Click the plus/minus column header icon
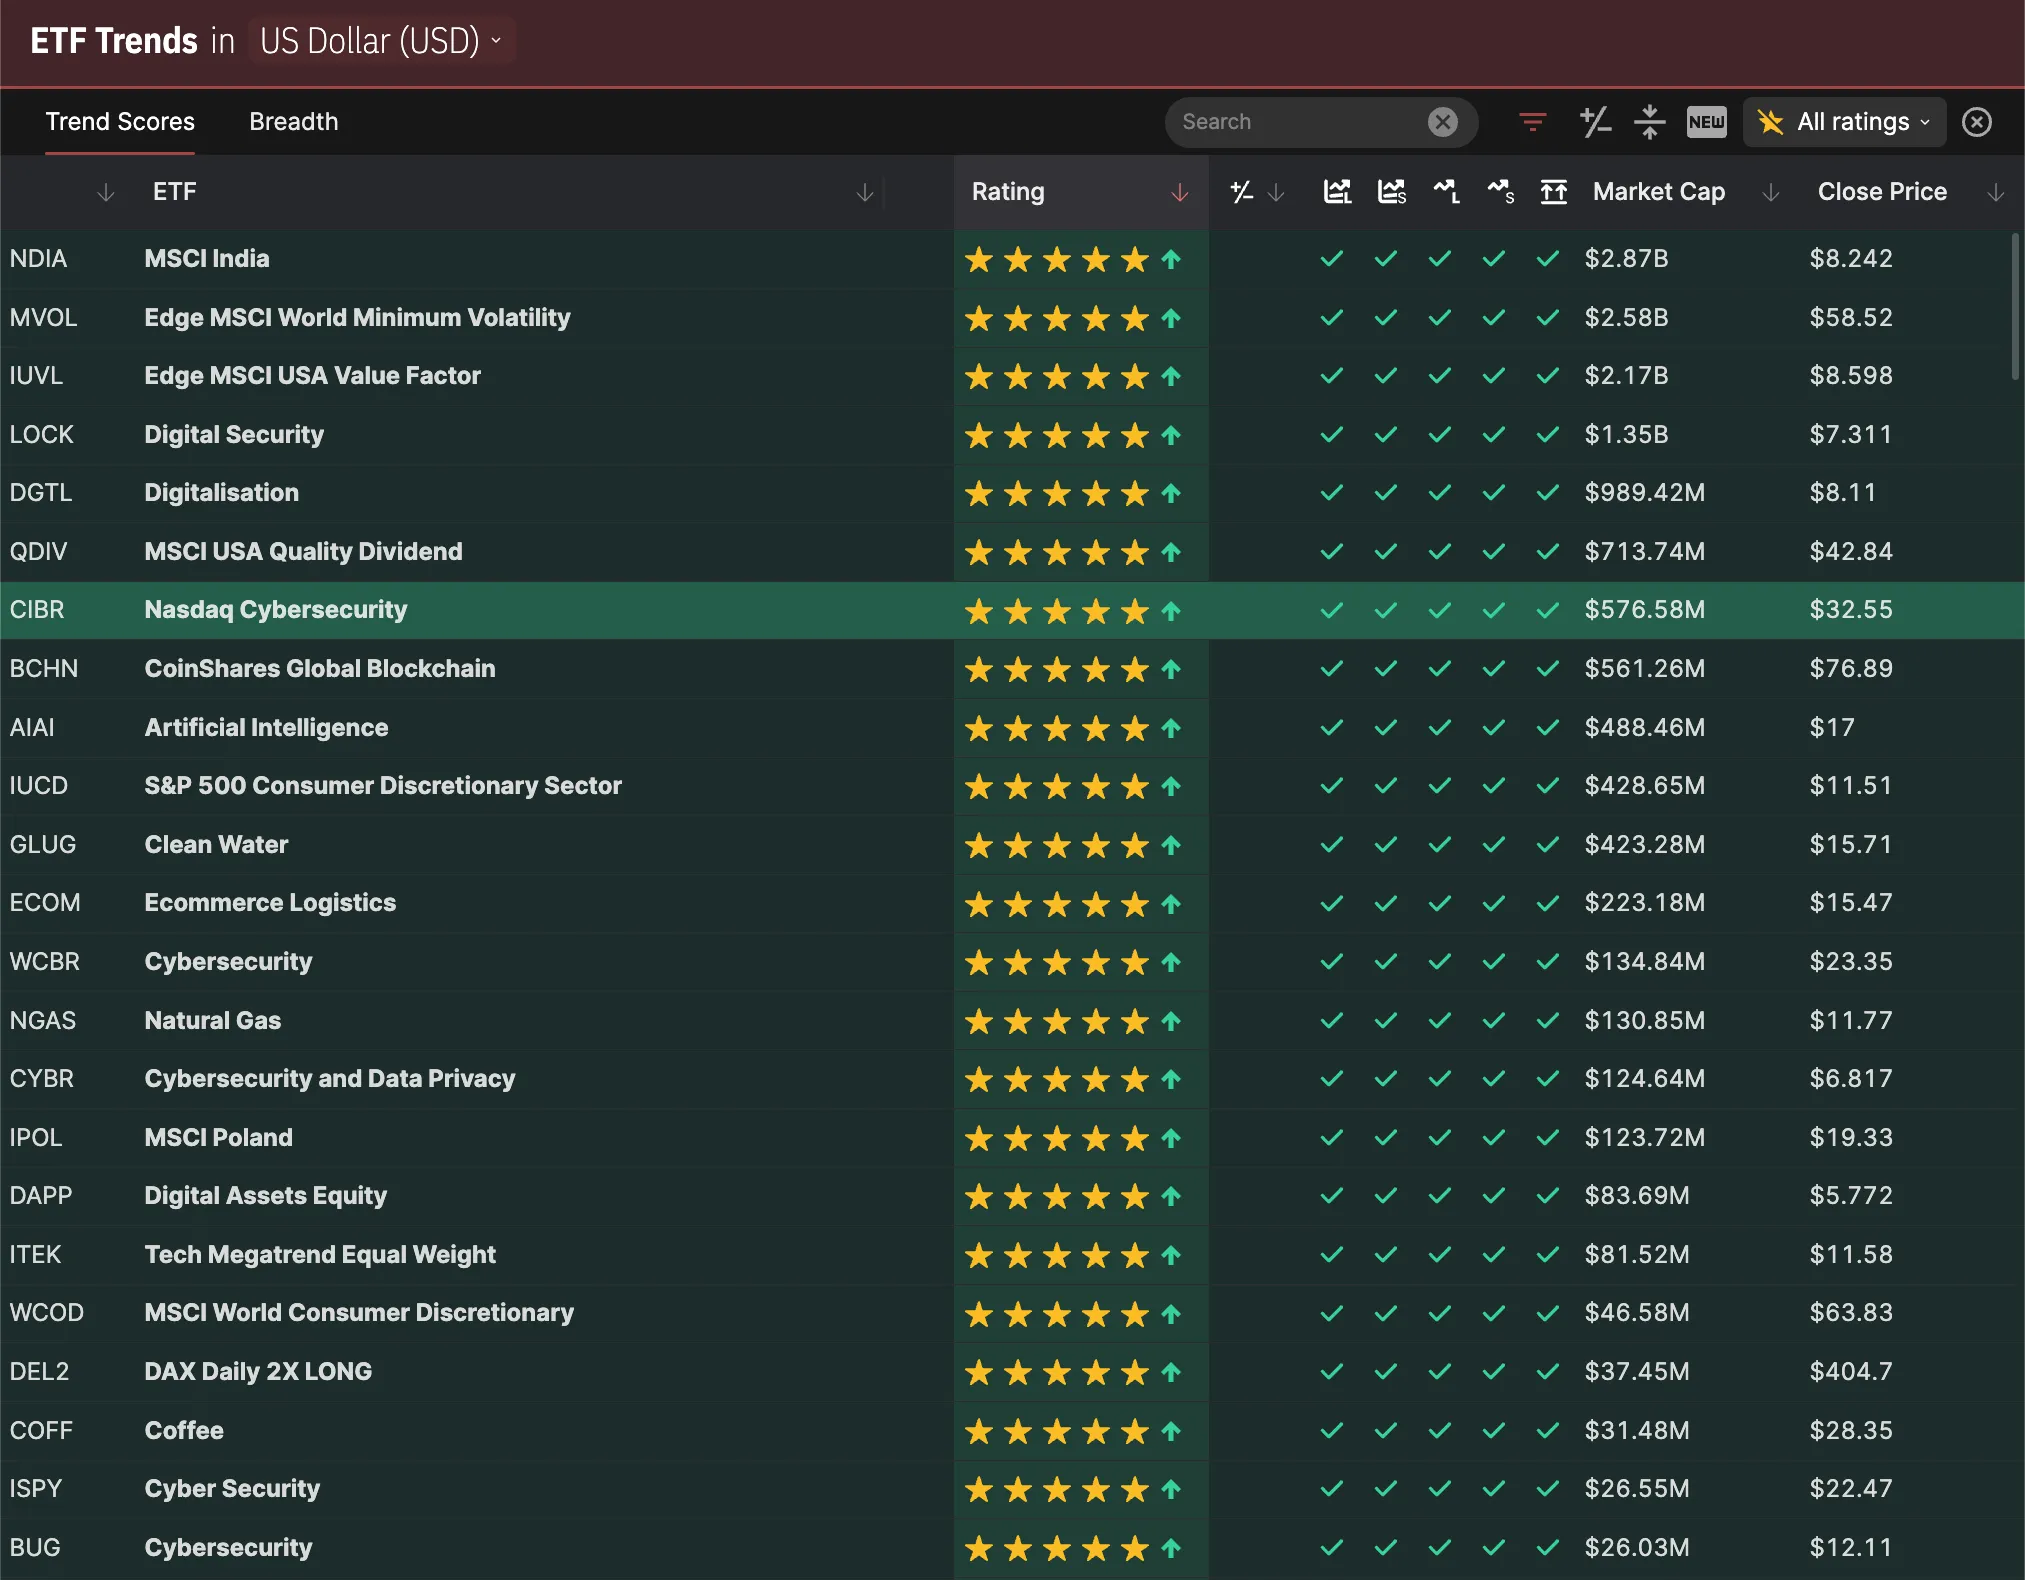Screen dimensions: 2025x1580 (1242, 192)
